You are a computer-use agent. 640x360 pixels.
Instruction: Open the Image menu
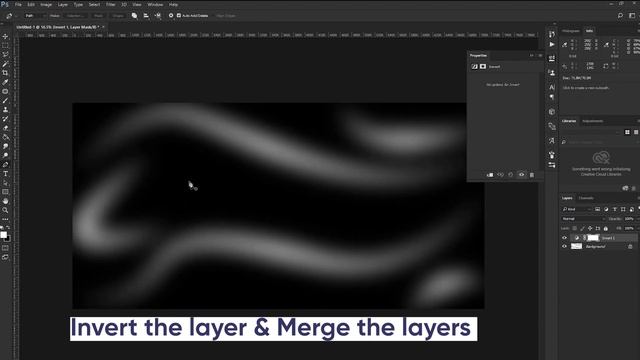tap(46, 4)
